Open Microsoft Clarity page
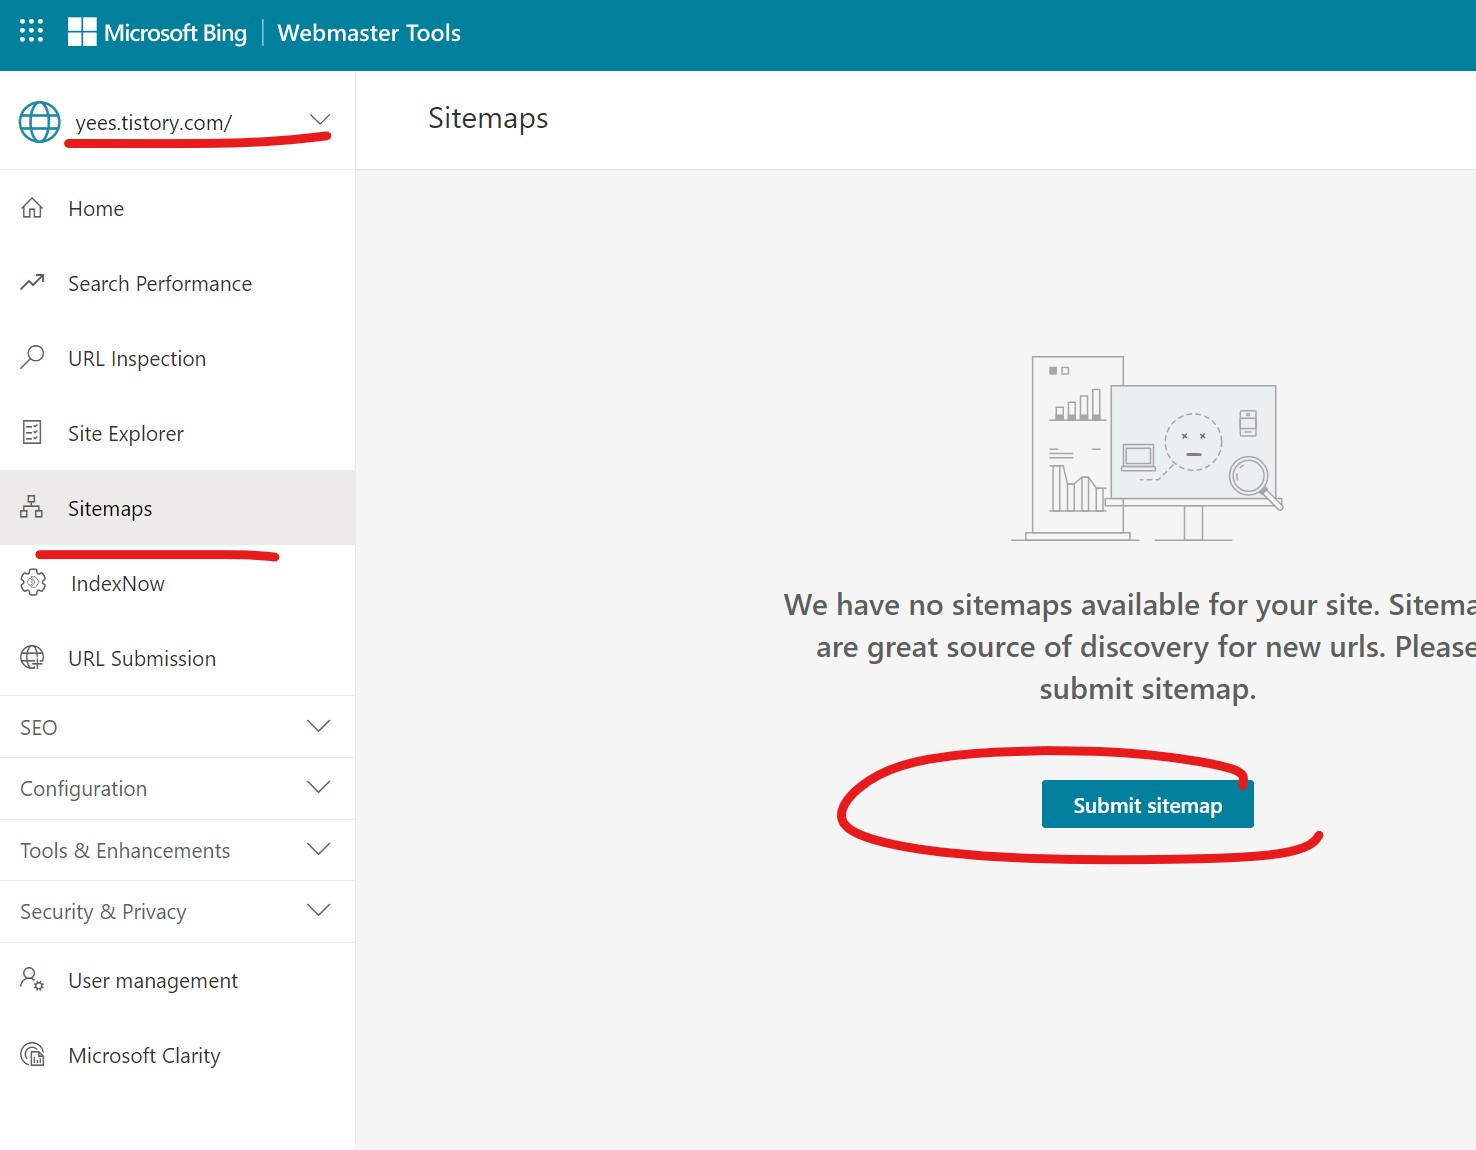The width and height of the screenshot is (1476, 1150). tap(177, 1055)
